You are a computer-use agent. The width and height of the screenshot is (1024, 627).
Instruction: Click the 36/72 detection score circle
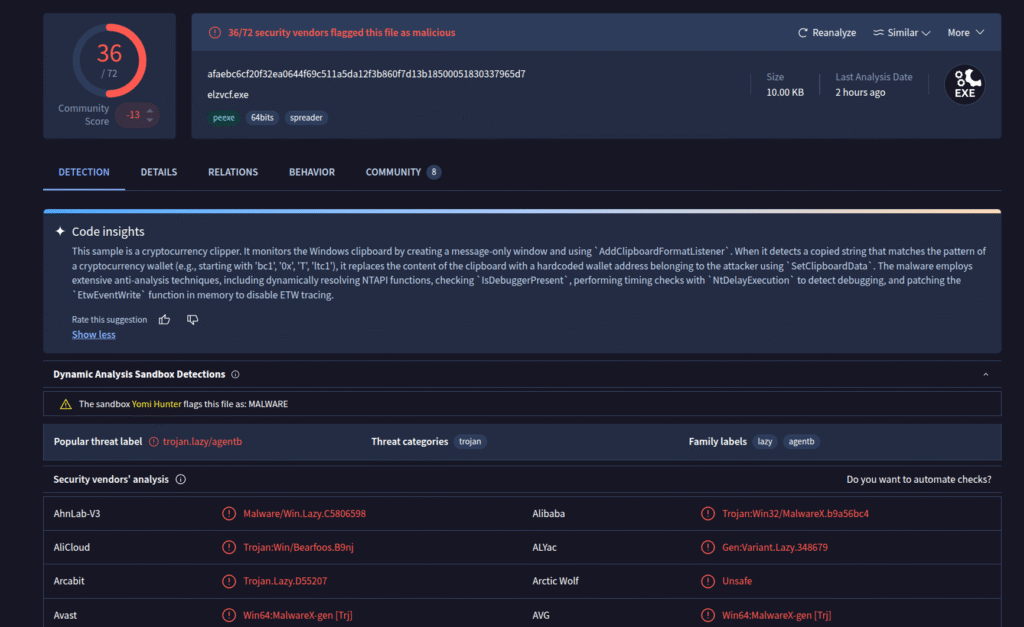pos(109,62)
